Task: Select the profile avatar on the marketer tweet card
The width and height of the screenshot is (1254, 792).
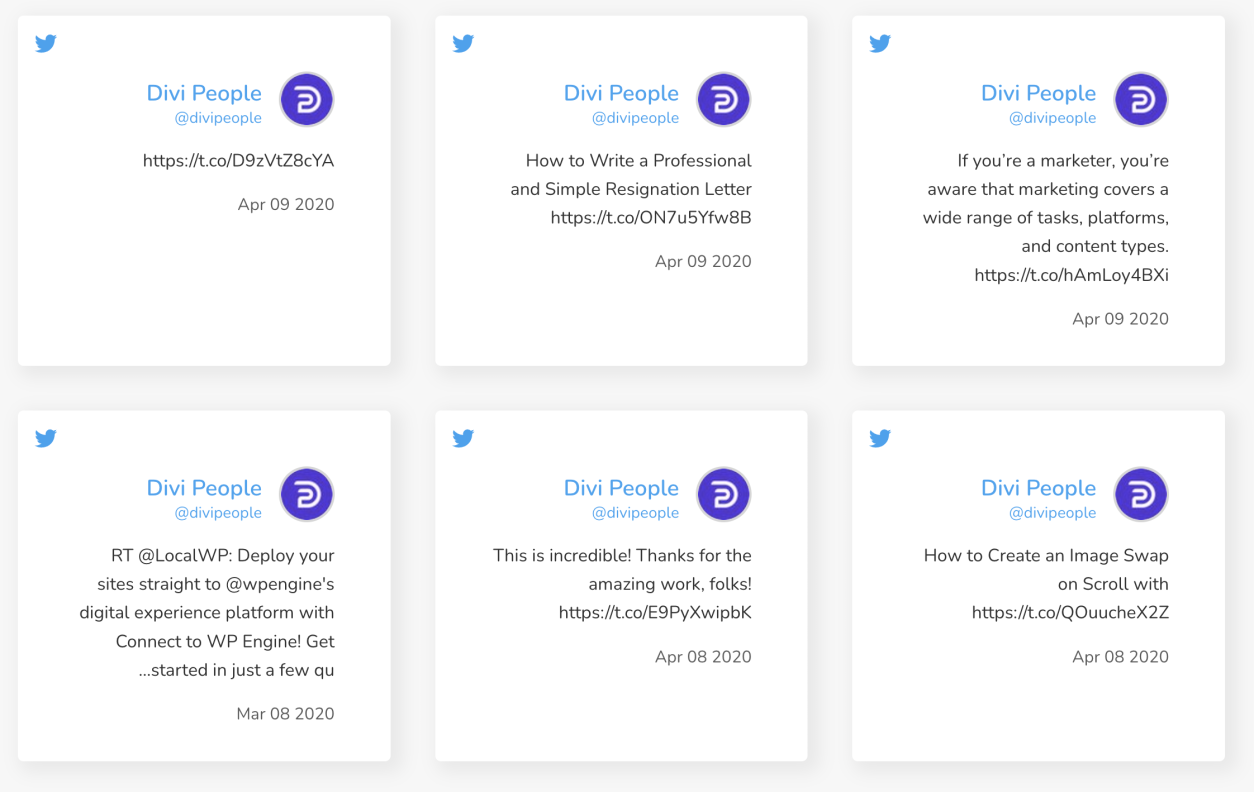Action: pos(1141,100)
